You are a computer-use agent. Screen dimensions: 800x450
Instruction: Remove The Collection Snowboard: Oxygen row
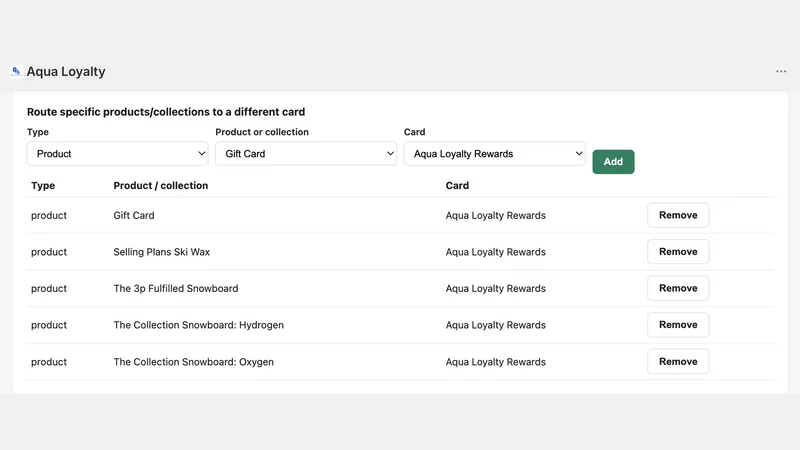pyautogui.click(x=678, y=361)
